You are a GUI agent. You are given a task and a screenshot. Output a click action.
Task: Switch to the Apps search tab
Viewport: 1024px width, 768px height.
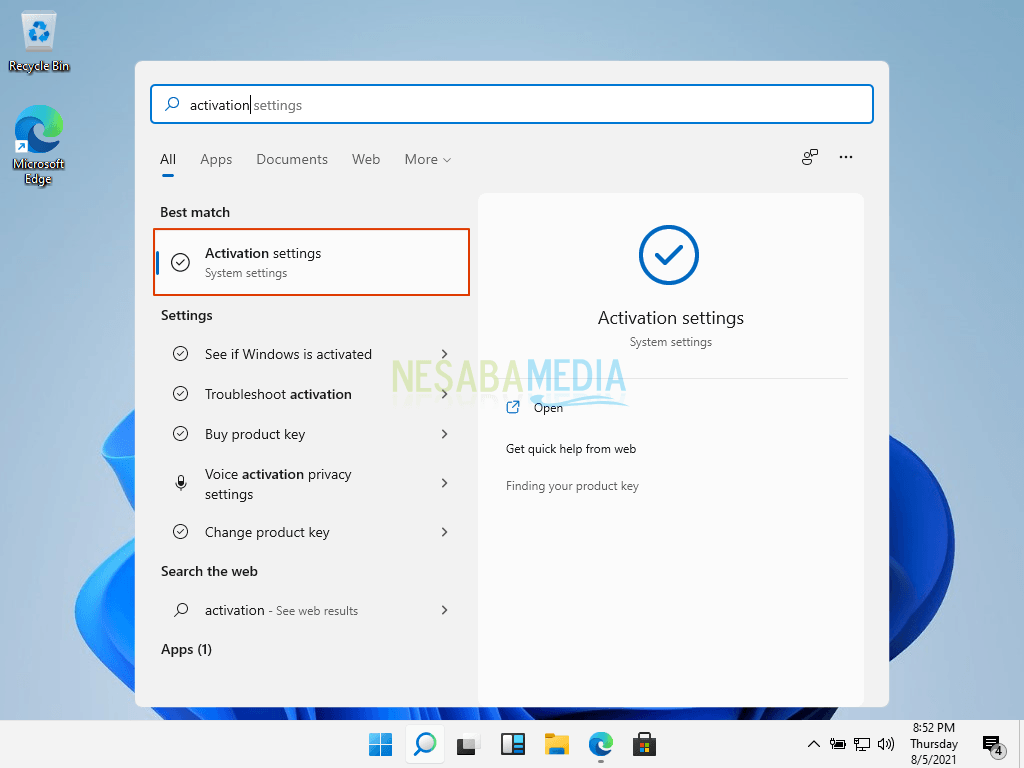coord(216,159)
